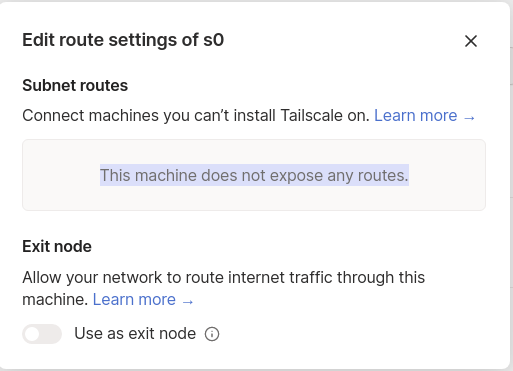513x371 pixels.
Task: Close the Edit route settings dialog
Action: click(471, 41)
